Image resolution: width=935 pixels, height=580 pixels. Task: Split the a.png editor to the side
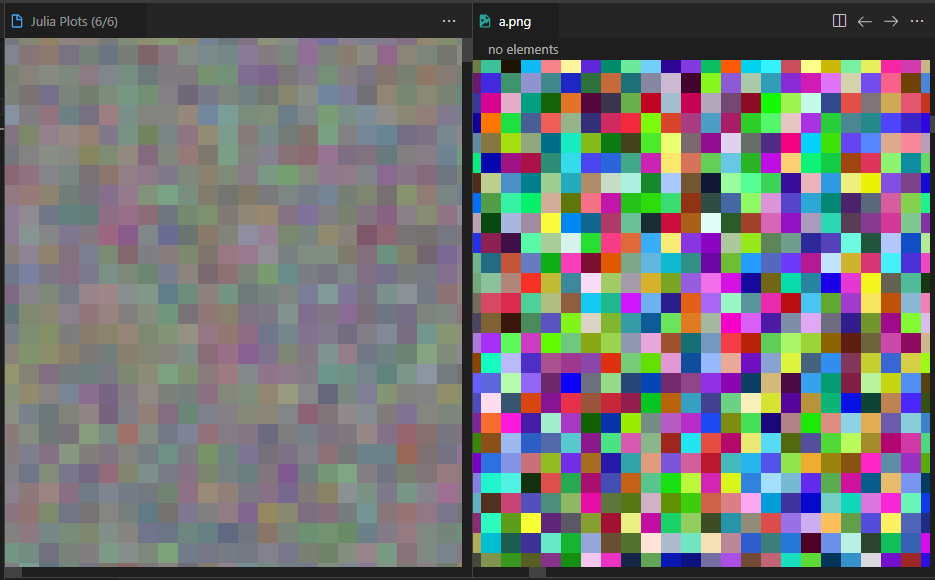(839, 20)
